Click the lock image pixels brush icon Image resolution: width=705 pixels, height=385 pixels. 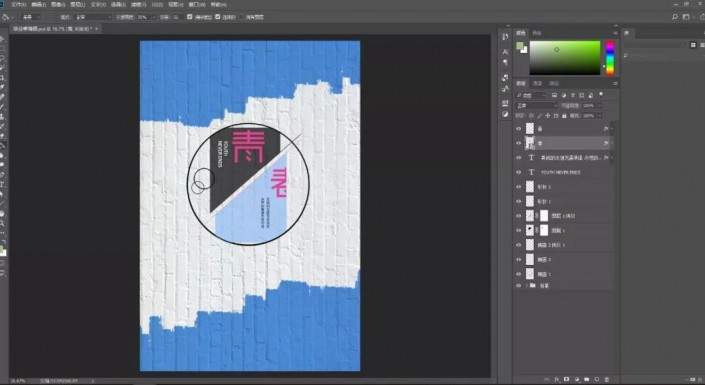coord(540,116)
